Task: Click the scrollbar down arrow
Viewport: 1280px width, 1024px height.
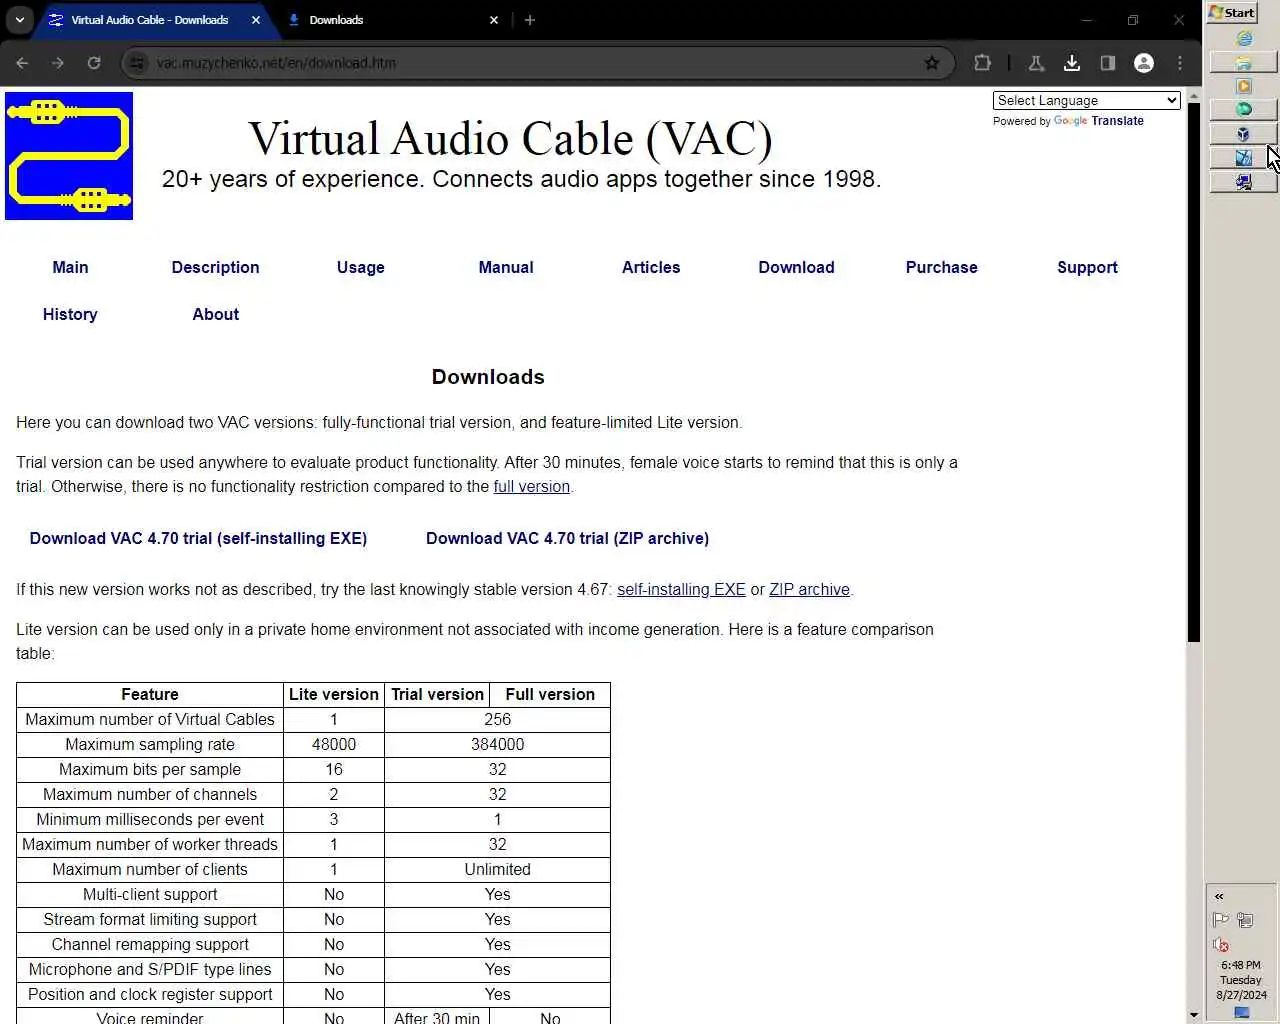Action: [x=1193, y=1016]
